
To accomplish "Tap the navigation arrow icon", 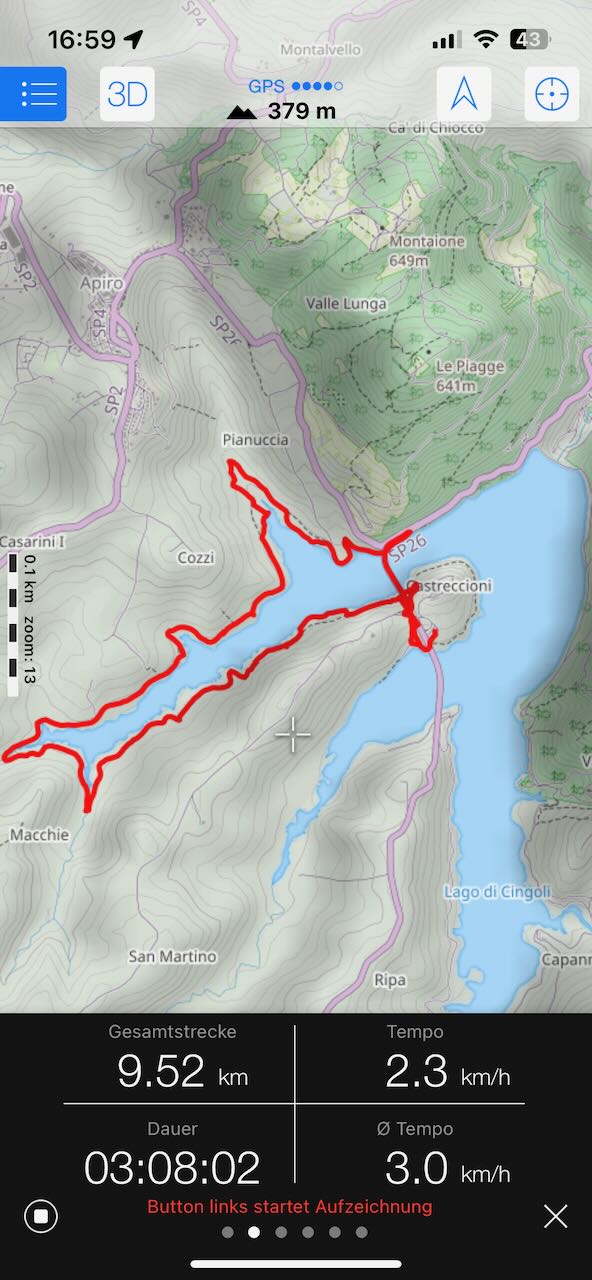I will click(x=463, y=94).
